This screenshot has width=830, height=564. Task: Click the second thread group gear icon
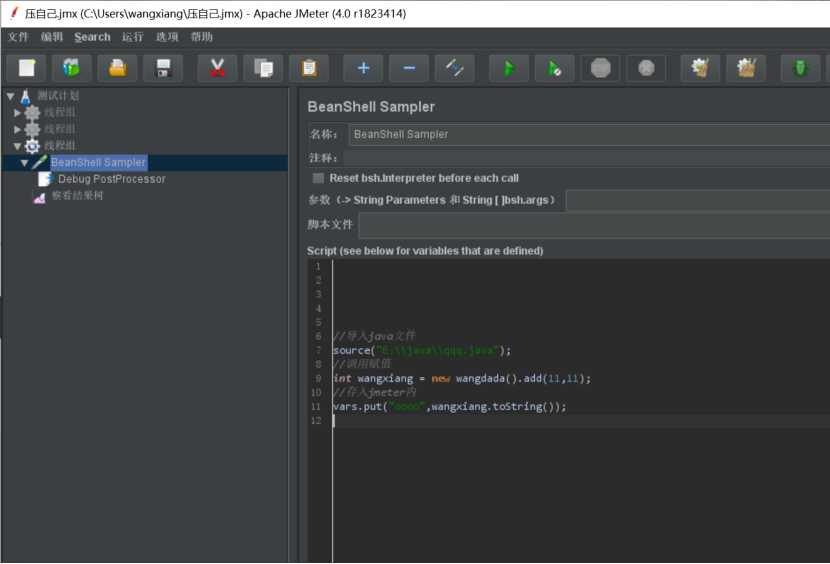click(x=32, y=129)
